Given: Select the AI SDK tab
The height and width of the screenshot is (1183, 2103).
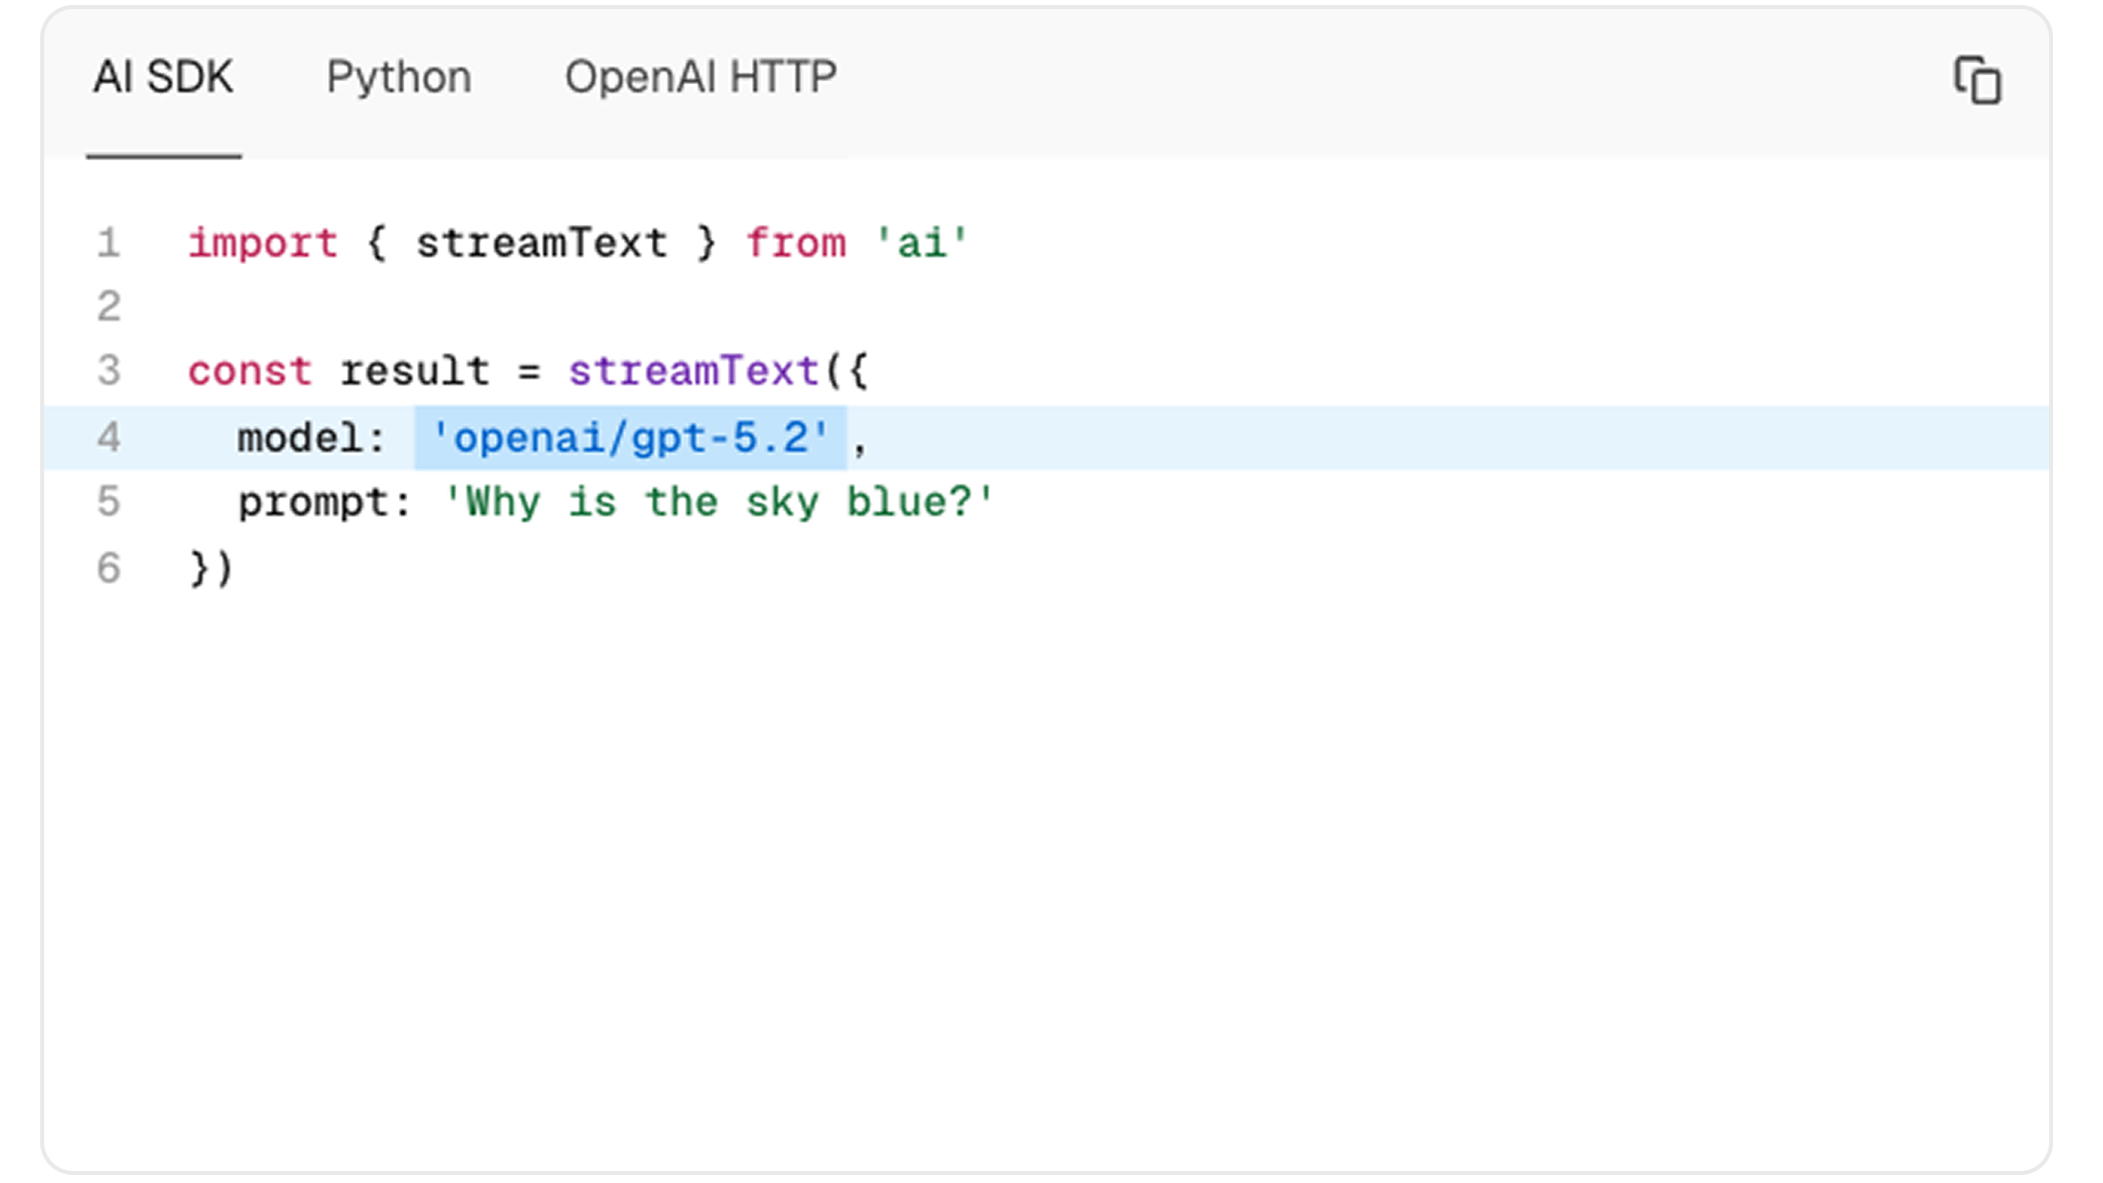Looking at the screenshot, I should [163, 78].
